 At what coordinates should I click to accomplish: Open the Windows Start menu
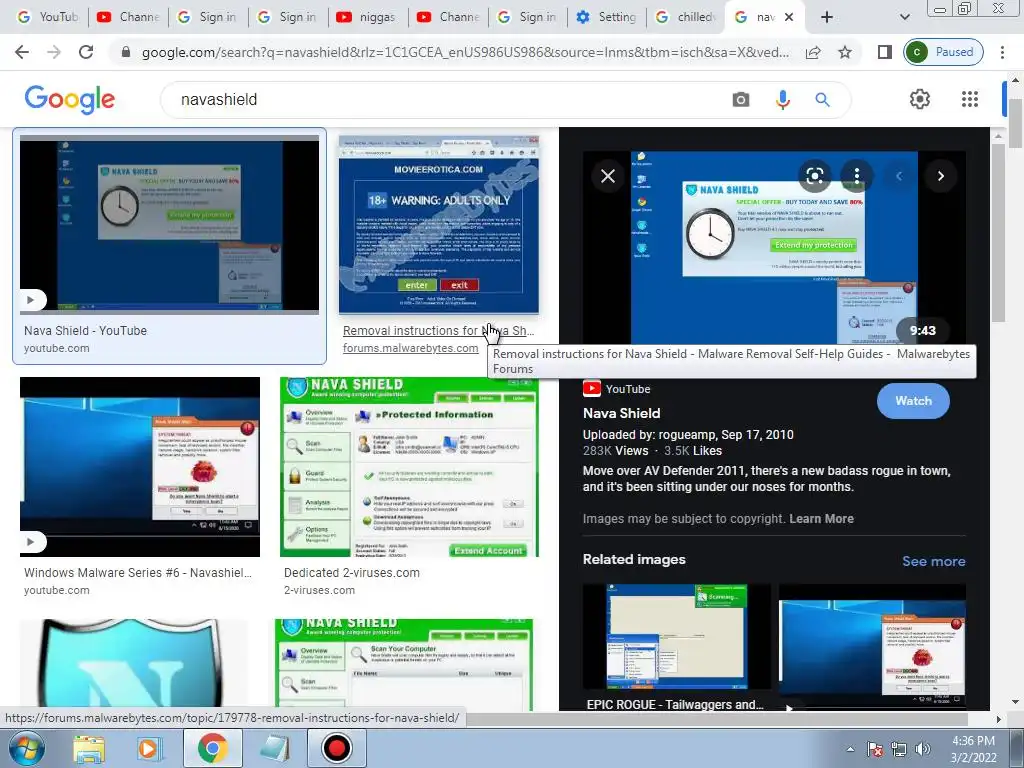point(26,748)
